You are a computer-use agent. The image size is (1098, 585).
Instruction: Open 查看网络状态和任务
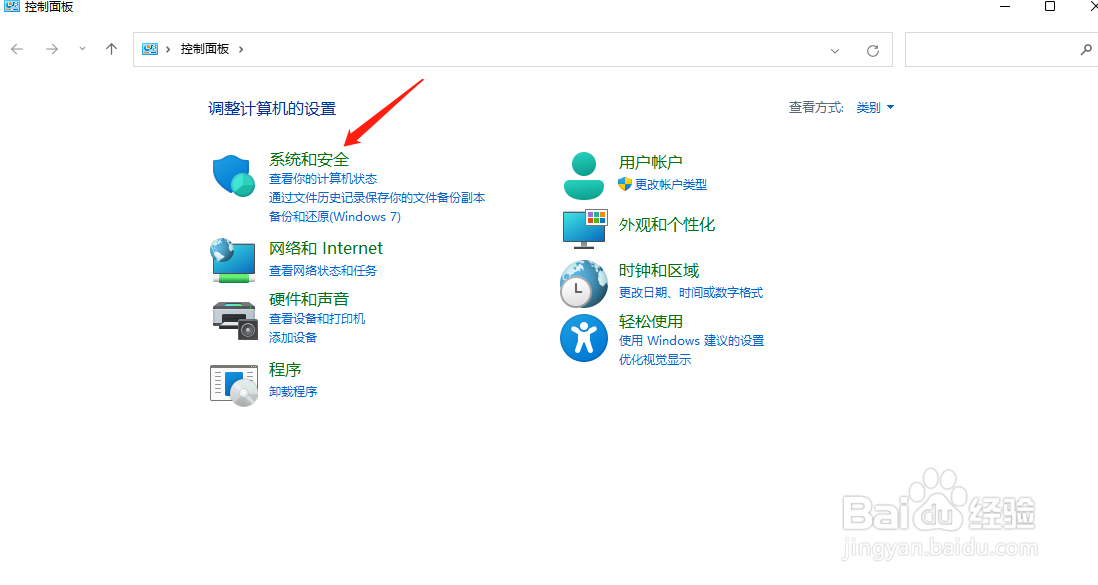[323, 270]
